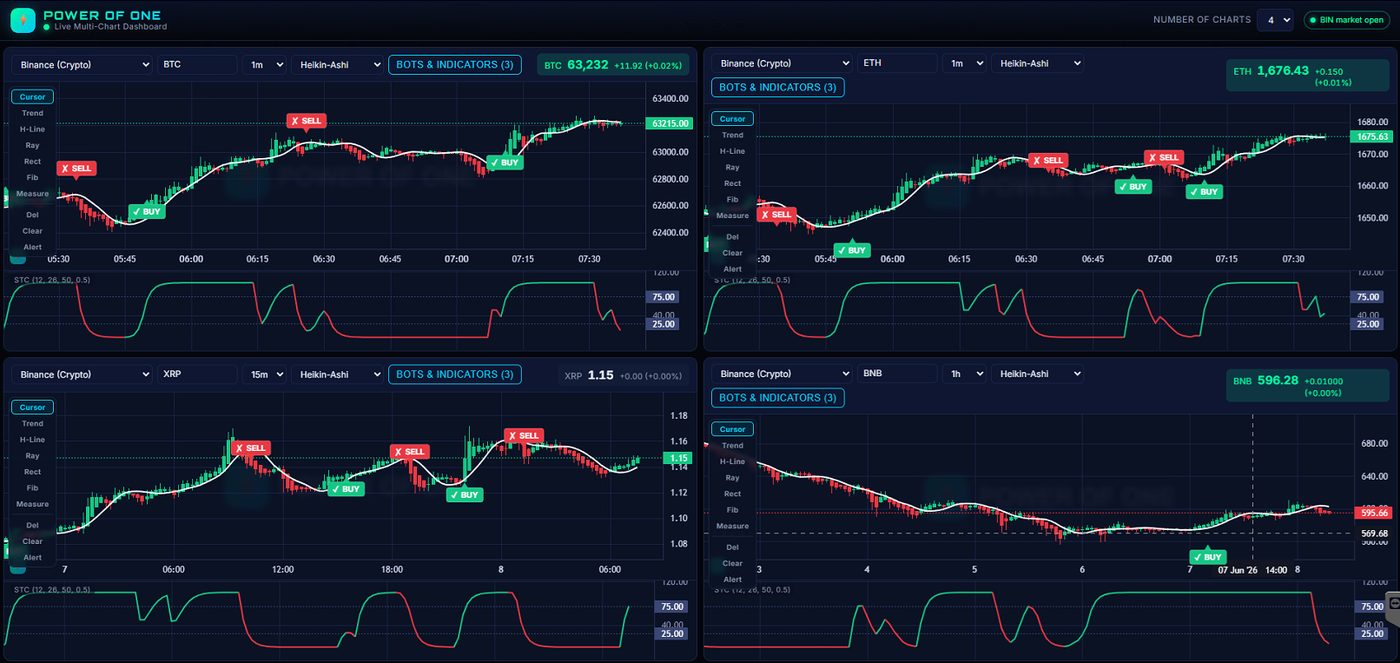Select the Ray tool in the BTC chart

[x=32, y=145]
